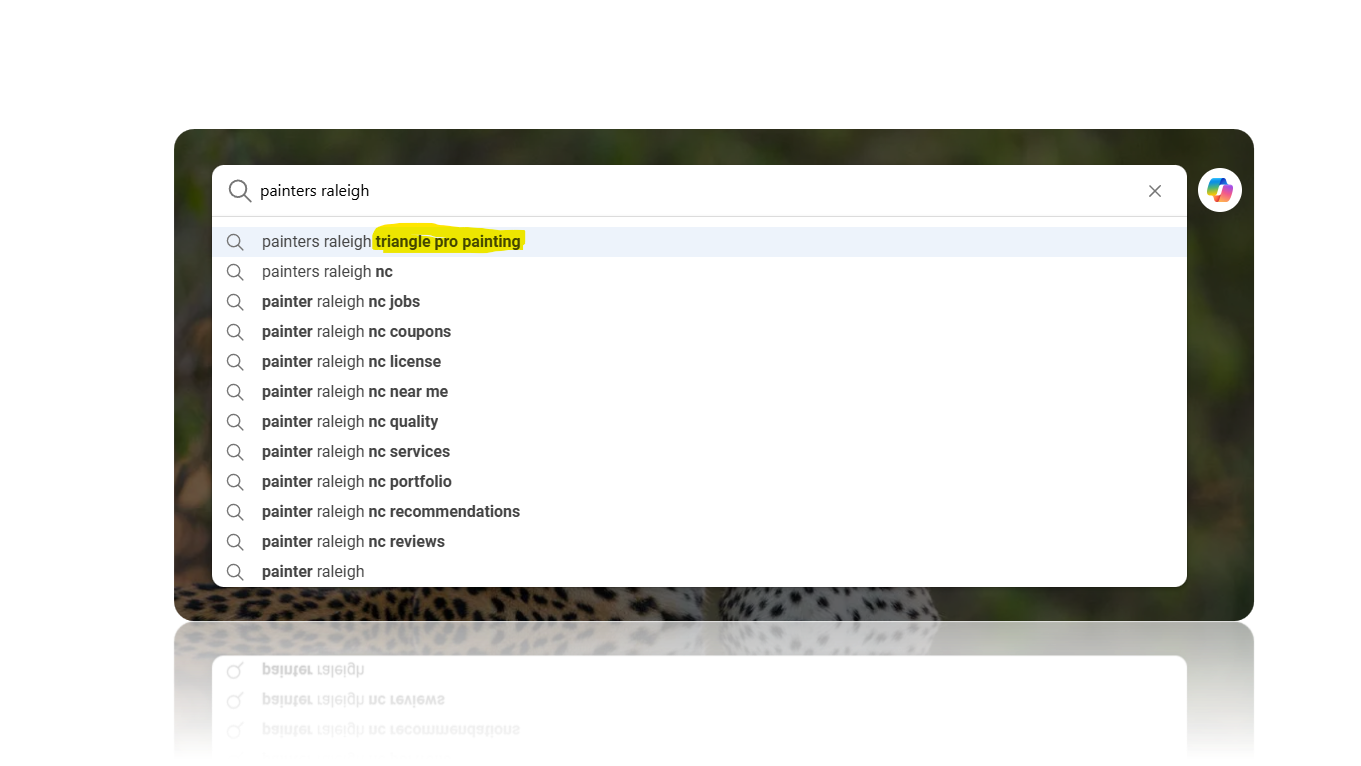
Task: Select 'painters raleigh triangle pro painting' suggestion
Action: 391,242
